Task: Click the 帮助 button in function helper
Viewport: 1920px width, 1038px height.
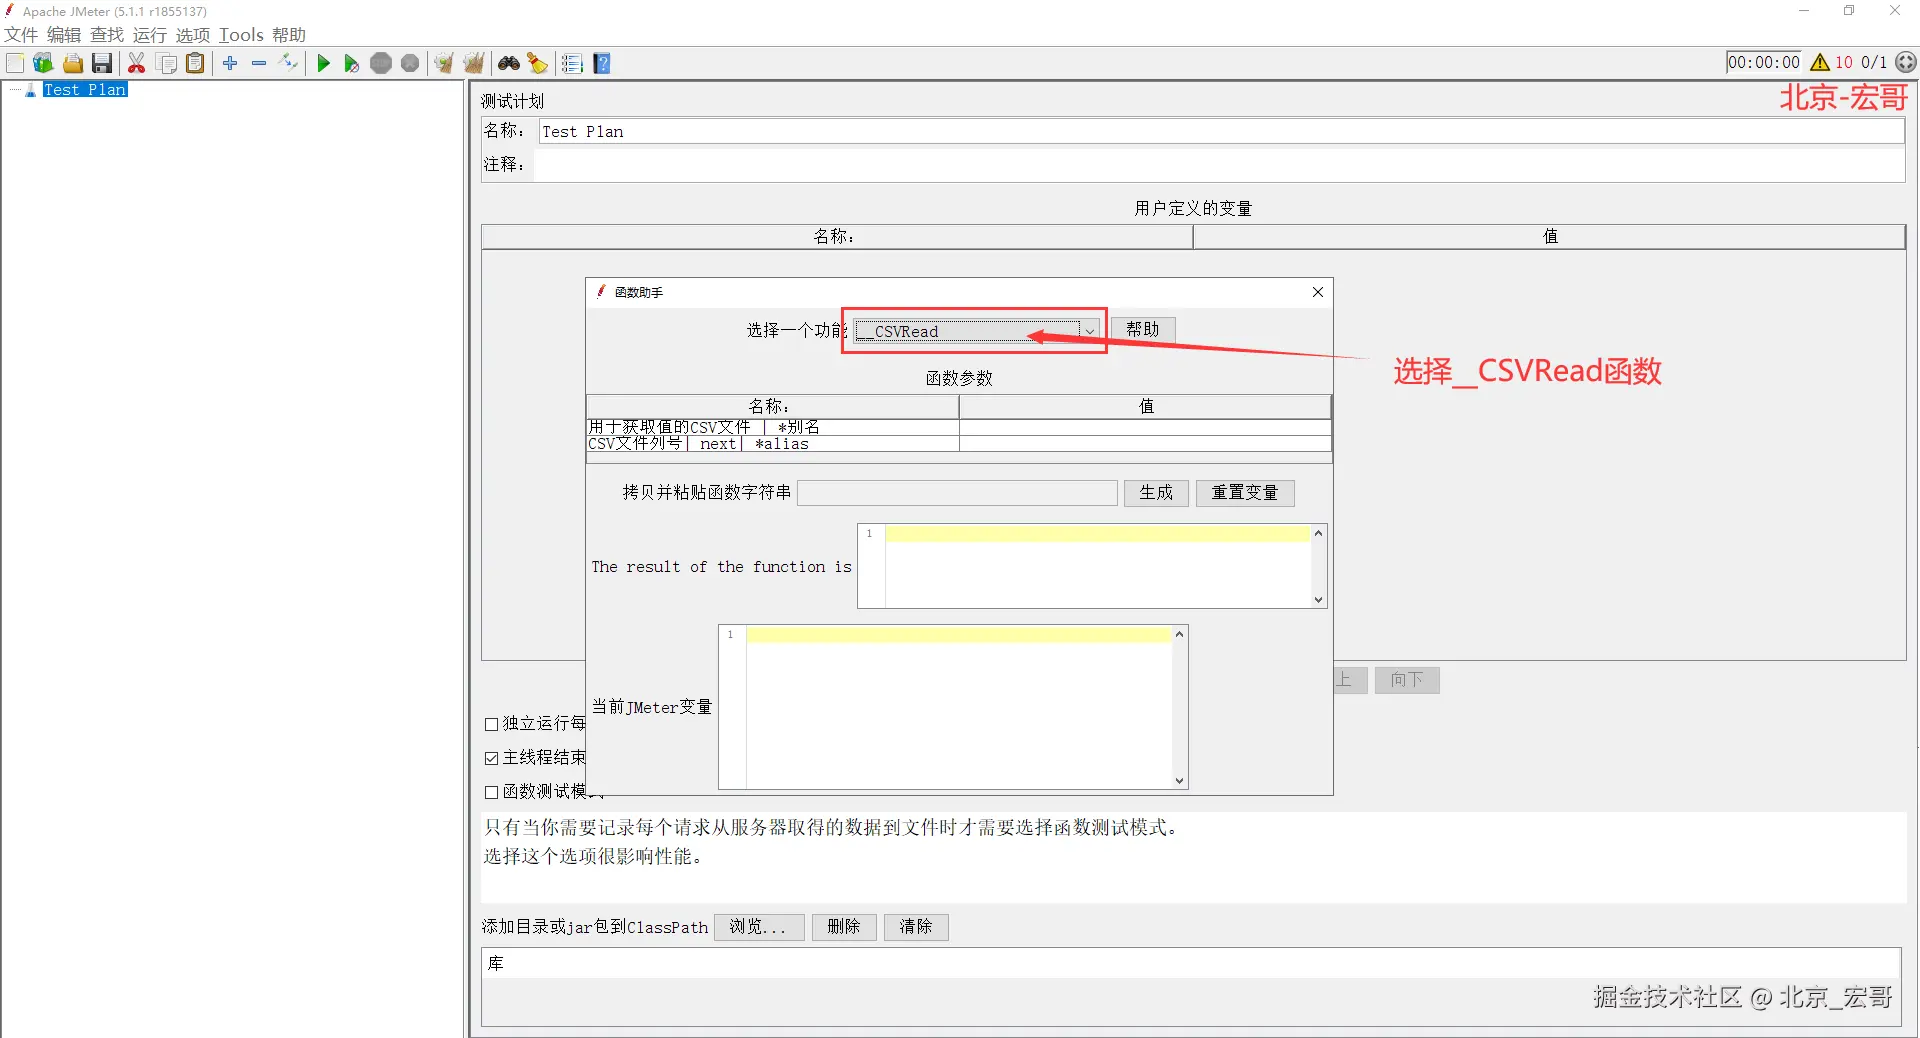Action: point(1143,329)
